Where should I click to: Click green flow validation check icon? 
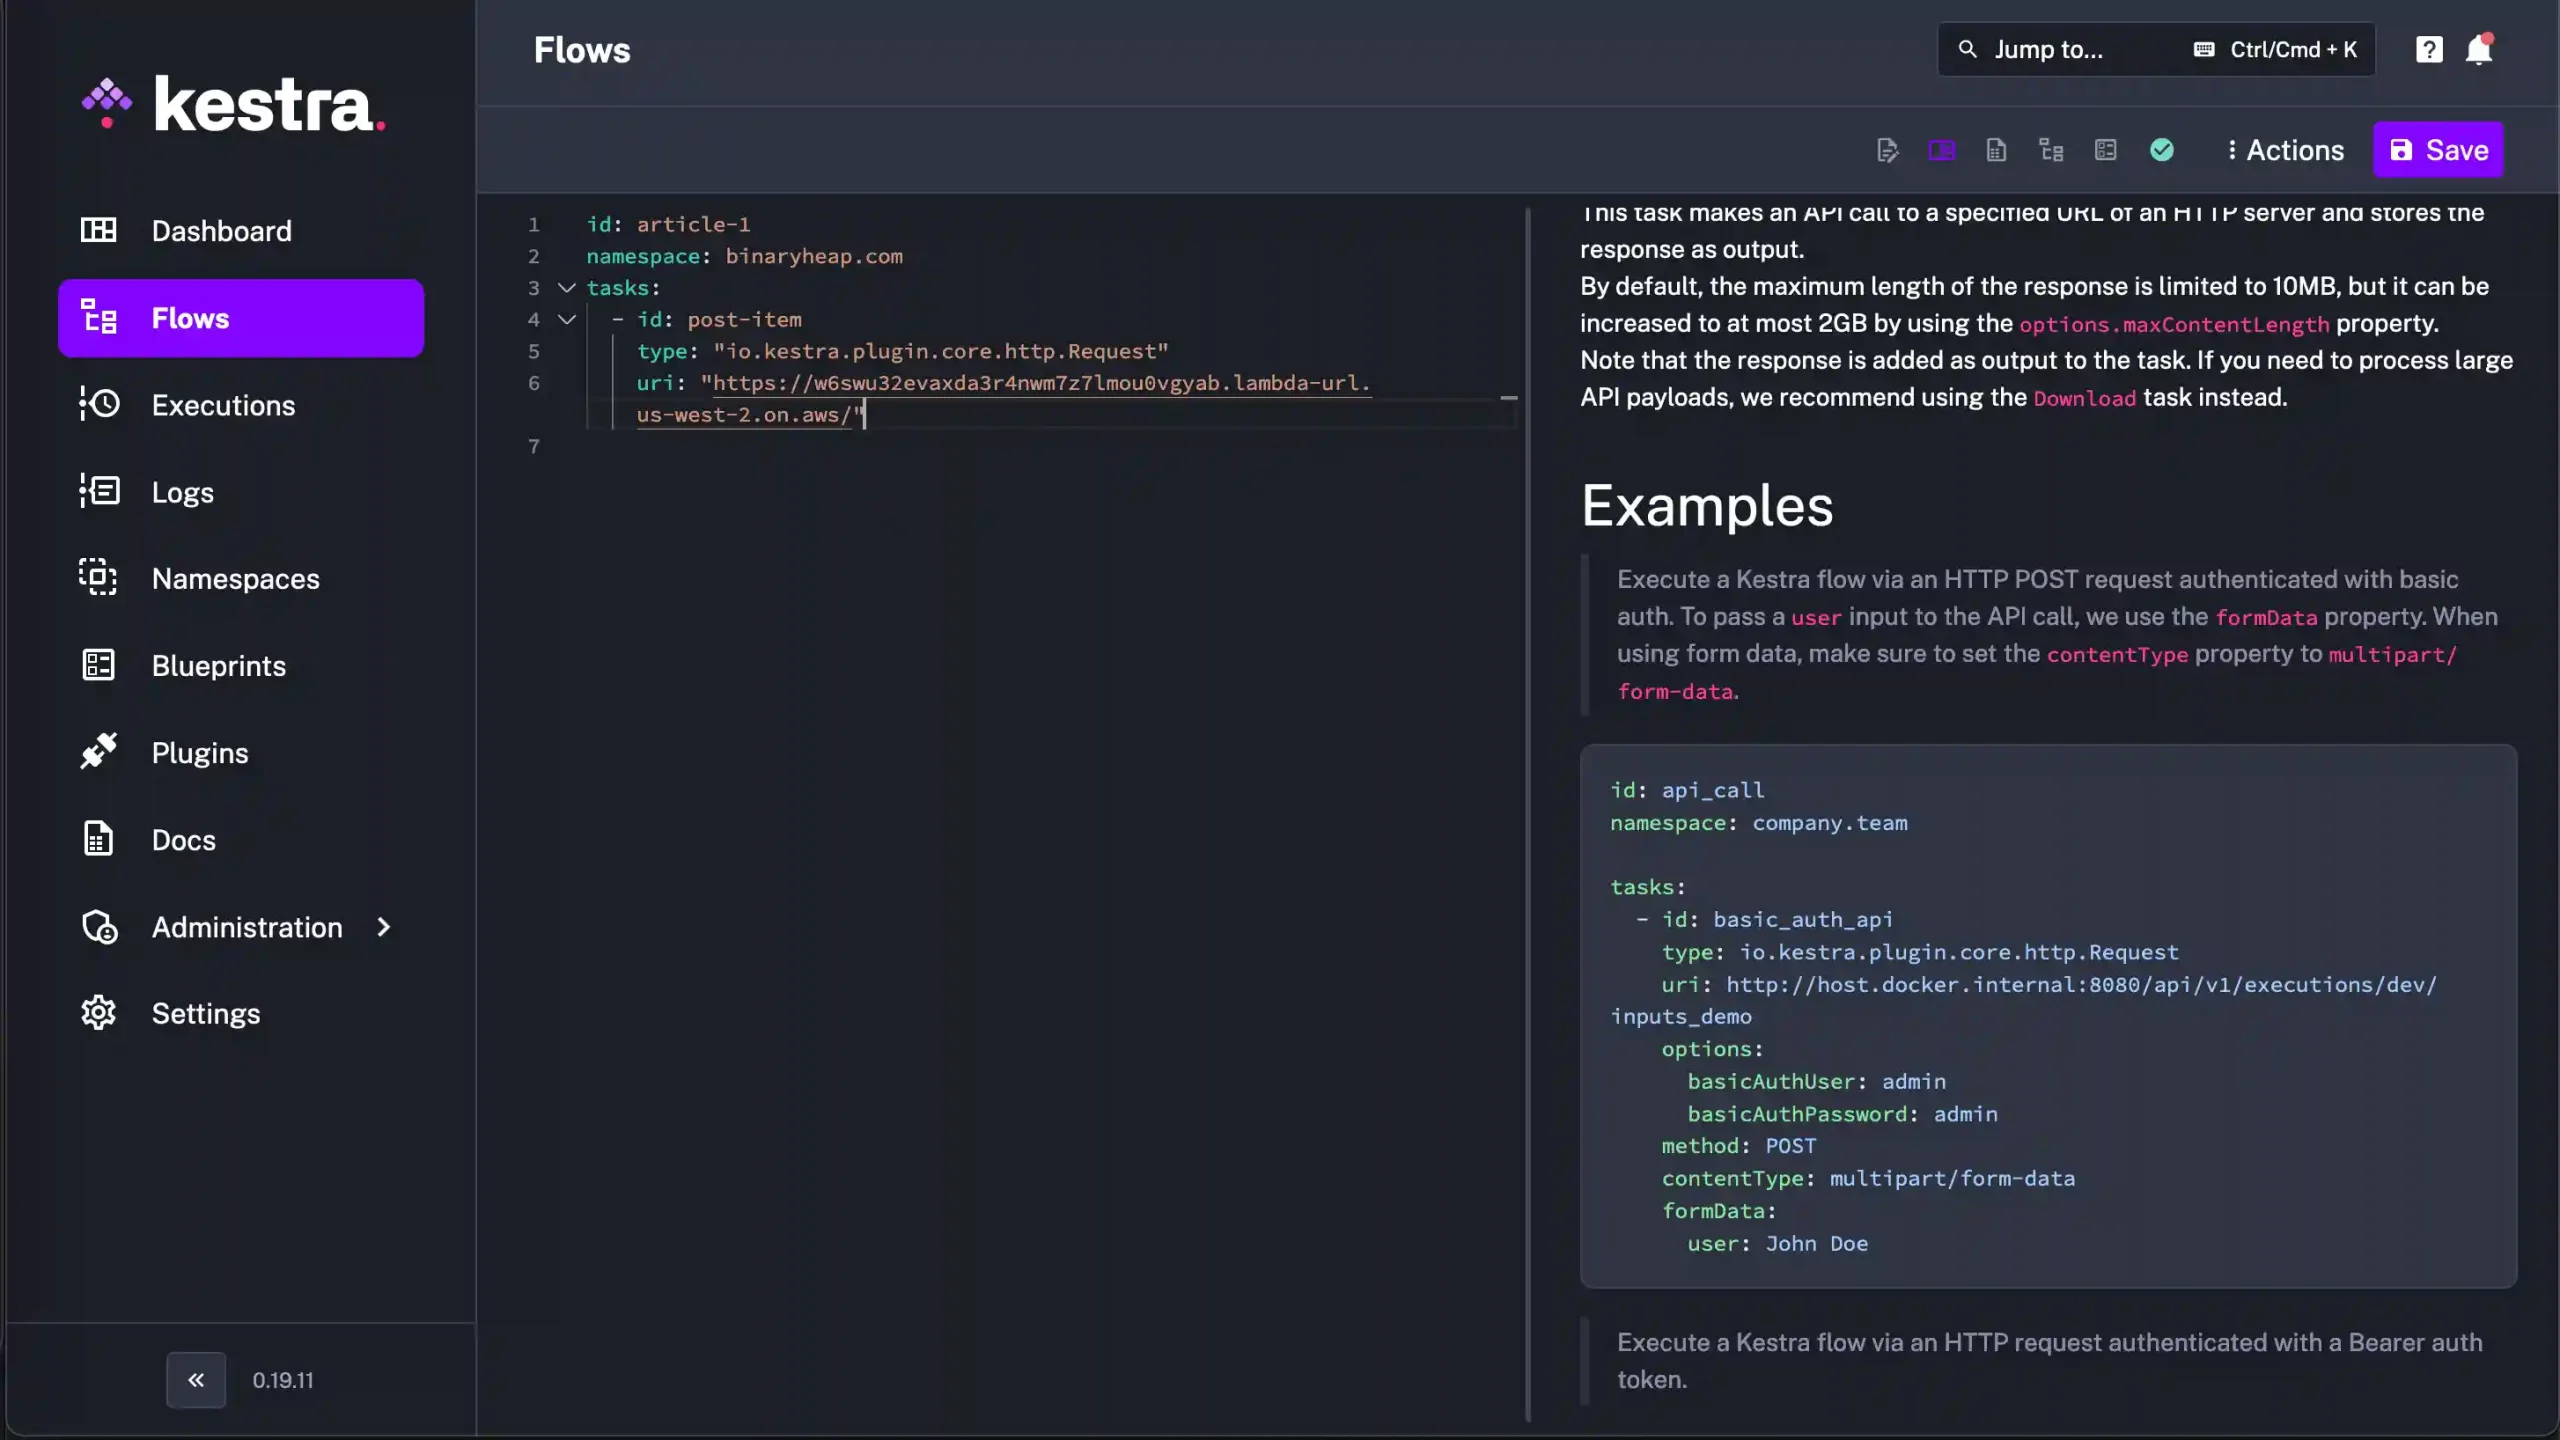(2161, 150)
